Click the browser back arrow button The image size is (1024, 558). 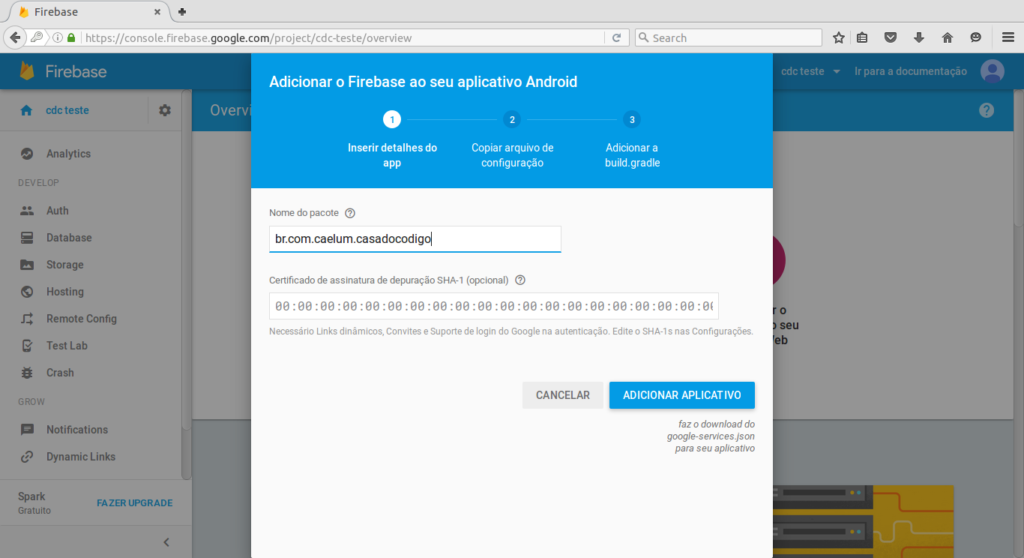pyautogui.click(x=15, y=38)
